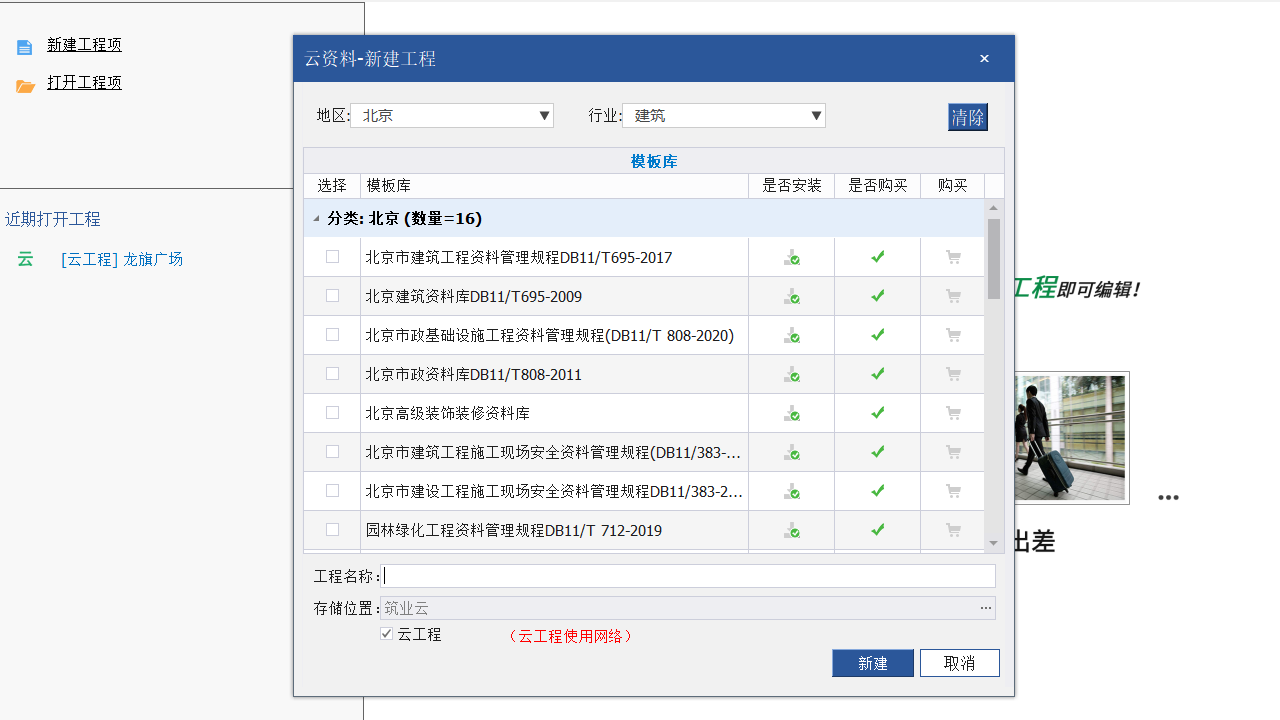Click the install icon for 北京市建筑工程资料管理规程DB11/T695-2017
Screen dimensions: 1280x720
tap(791, 257)
